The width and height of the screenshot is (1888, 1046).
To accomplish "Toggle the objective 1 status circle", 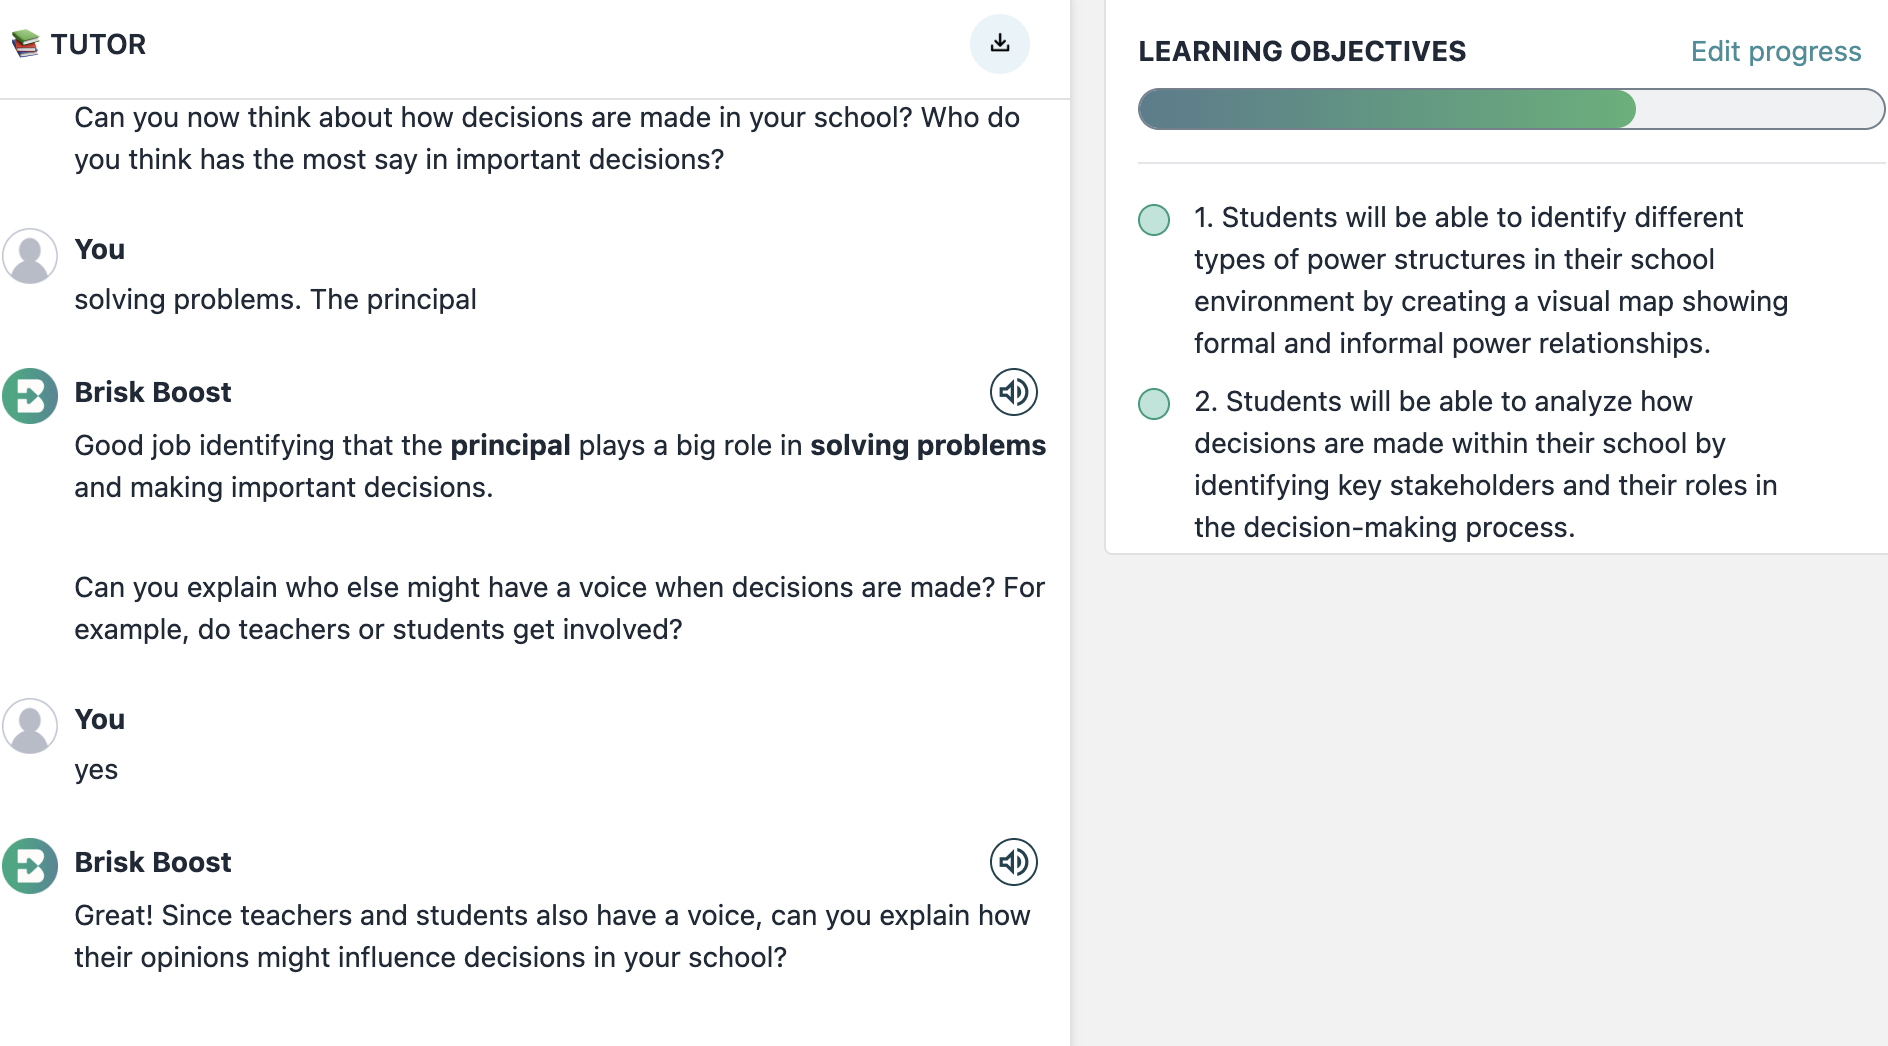I will pyautogui.click(x=1154, y=220).
